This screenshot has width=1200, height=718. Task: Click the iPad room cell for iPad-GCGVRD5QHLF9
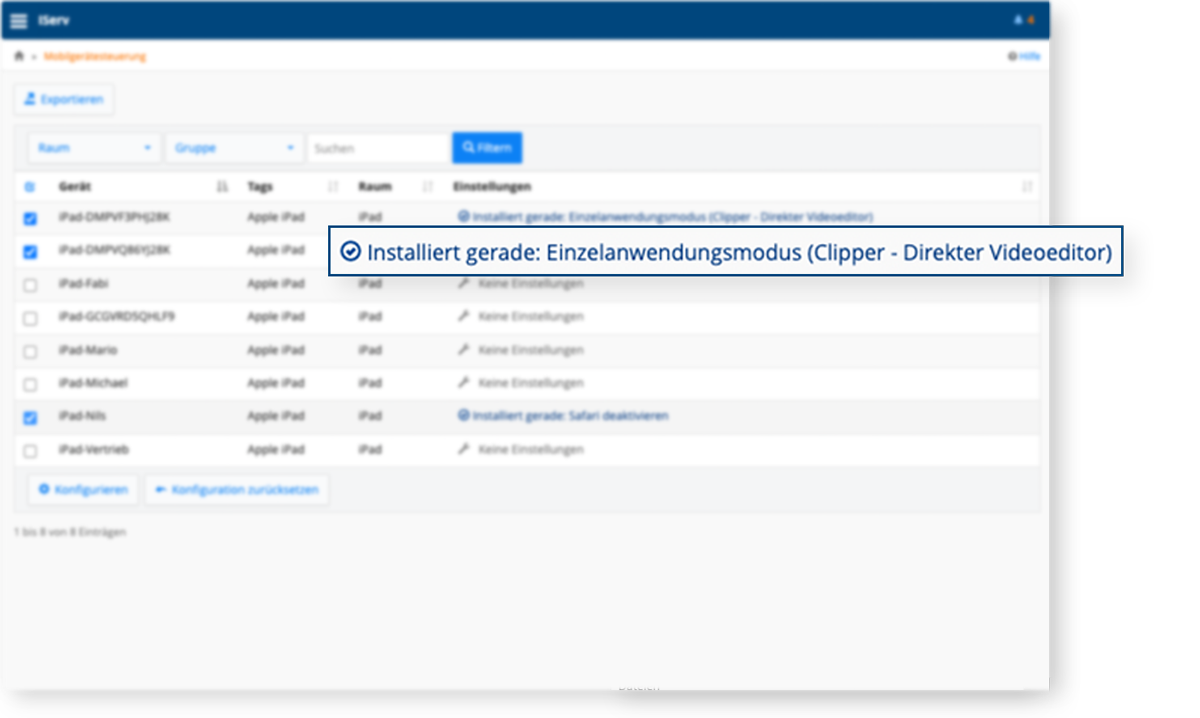pyautogui.click(x=370, y=317)
